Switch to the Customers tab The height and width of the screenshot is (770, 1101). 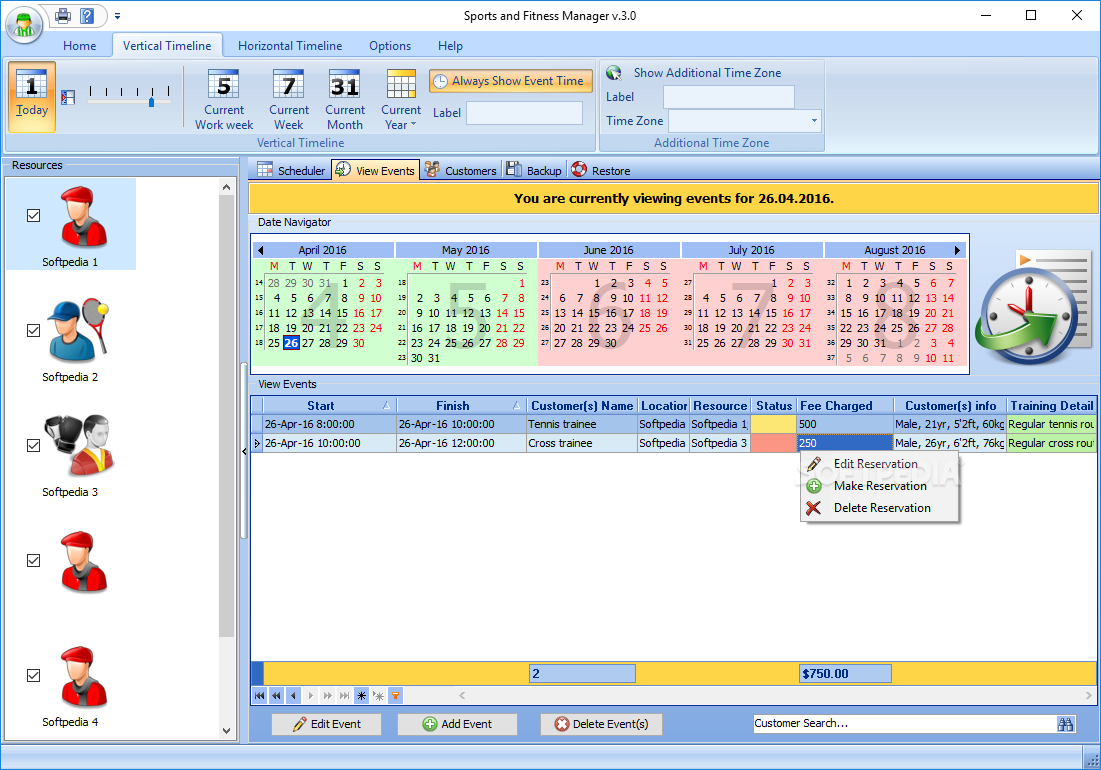coord(461,171)
